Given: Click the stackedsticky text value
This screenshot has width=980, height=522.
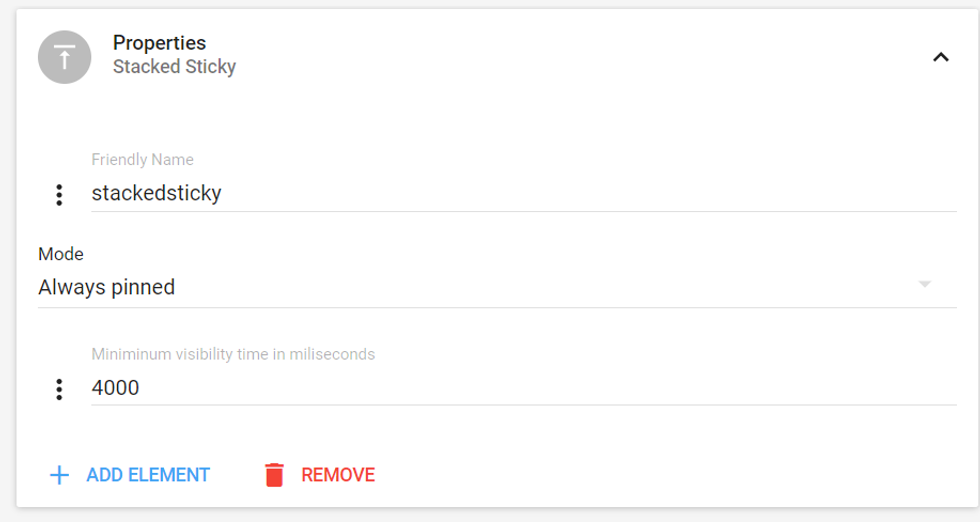Looking at the screenshot, I should pos(156,193).
